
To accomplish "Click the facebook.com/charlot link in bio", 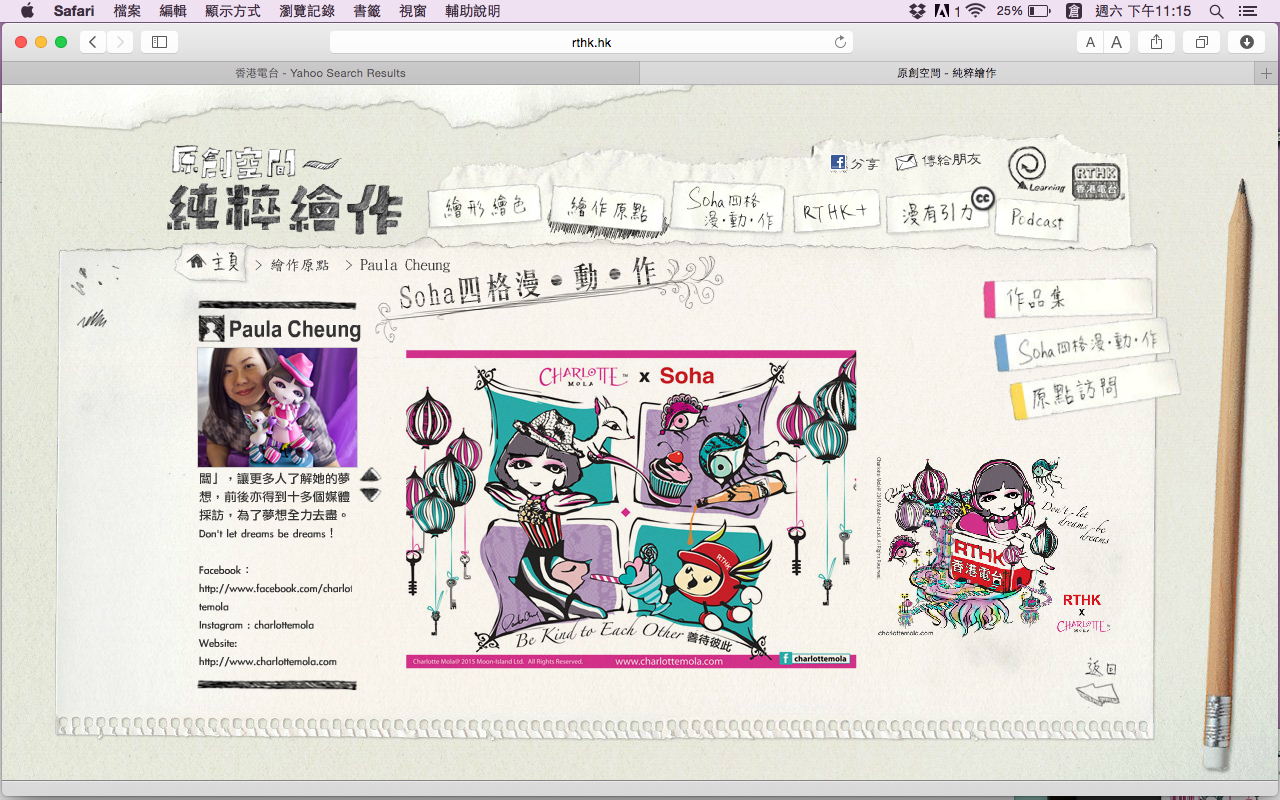I will 276,589.
